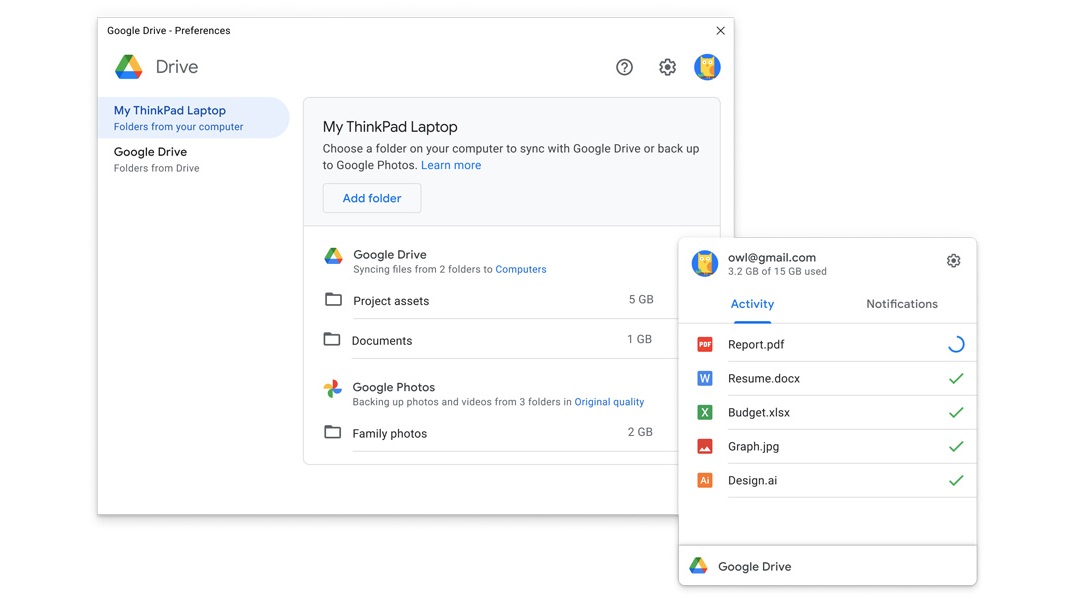Click the Word icon beside Resume.docx

click(x=705, y=378)
